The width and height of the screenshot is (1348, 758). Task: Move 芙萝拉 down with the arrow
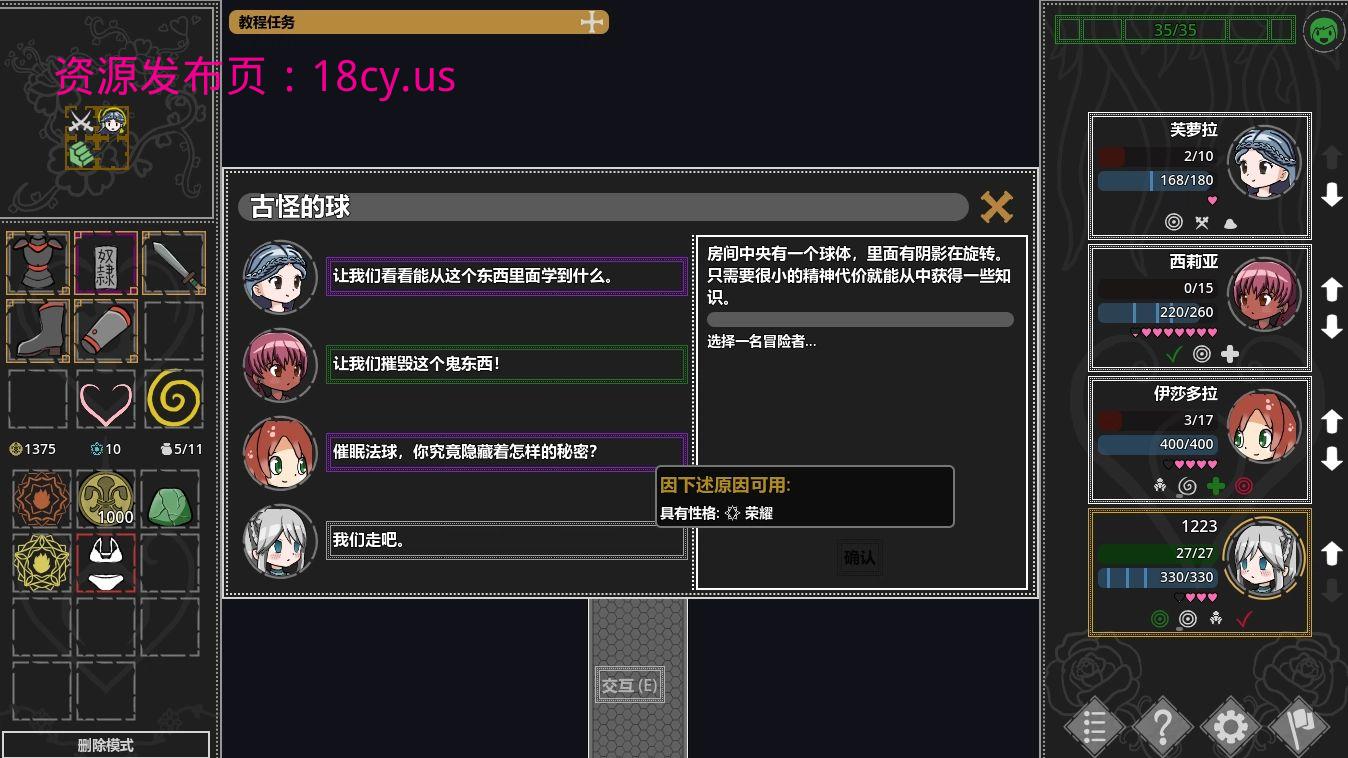pos(1331,195)
